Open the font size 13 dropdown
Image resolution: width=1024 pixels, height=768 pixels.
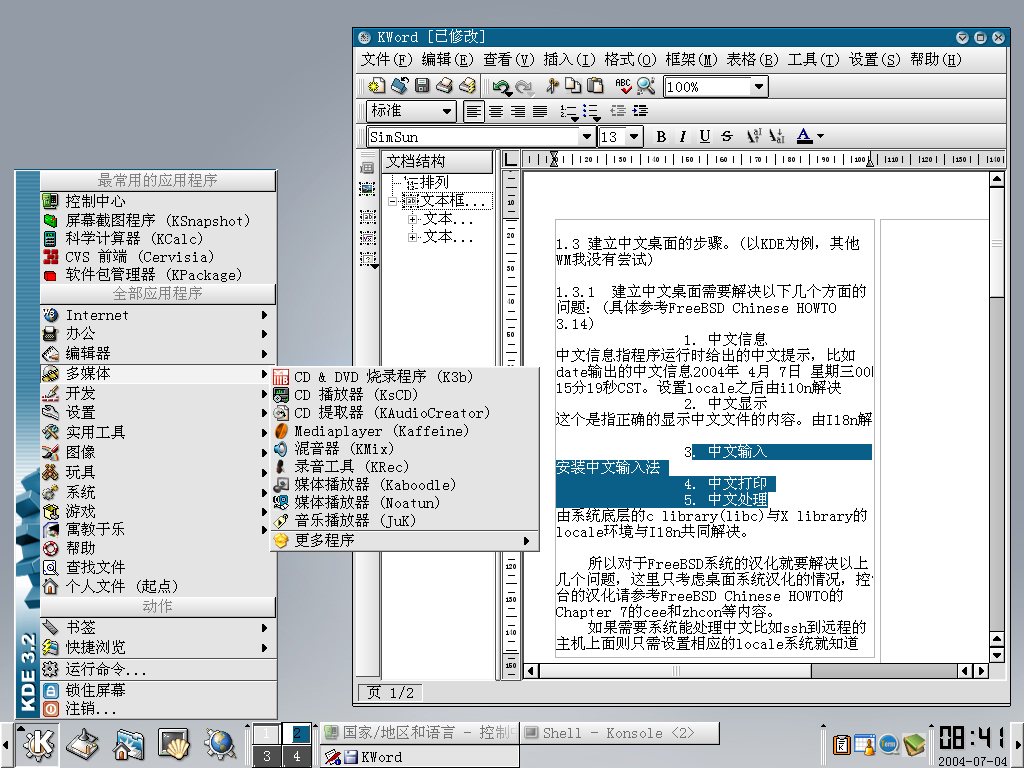coord(633,136)
